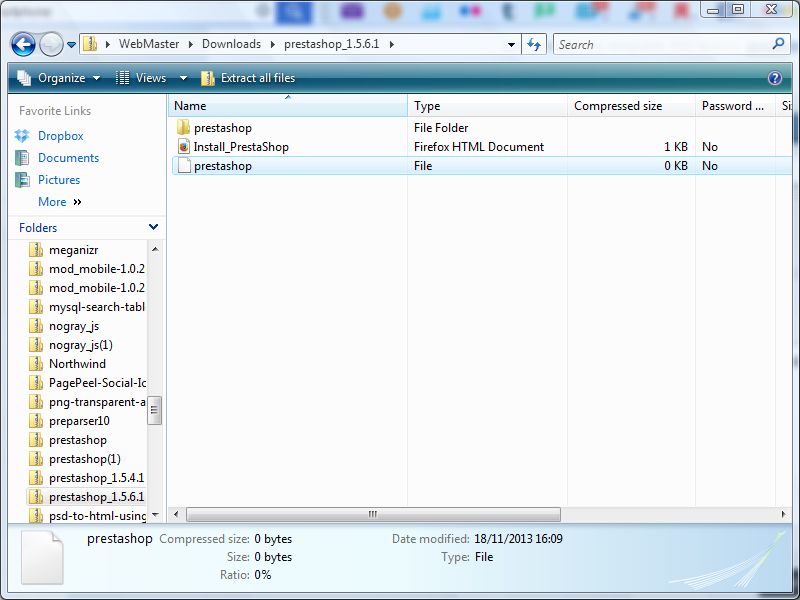Select preparser10 in the folder tree

pos(79,421)
